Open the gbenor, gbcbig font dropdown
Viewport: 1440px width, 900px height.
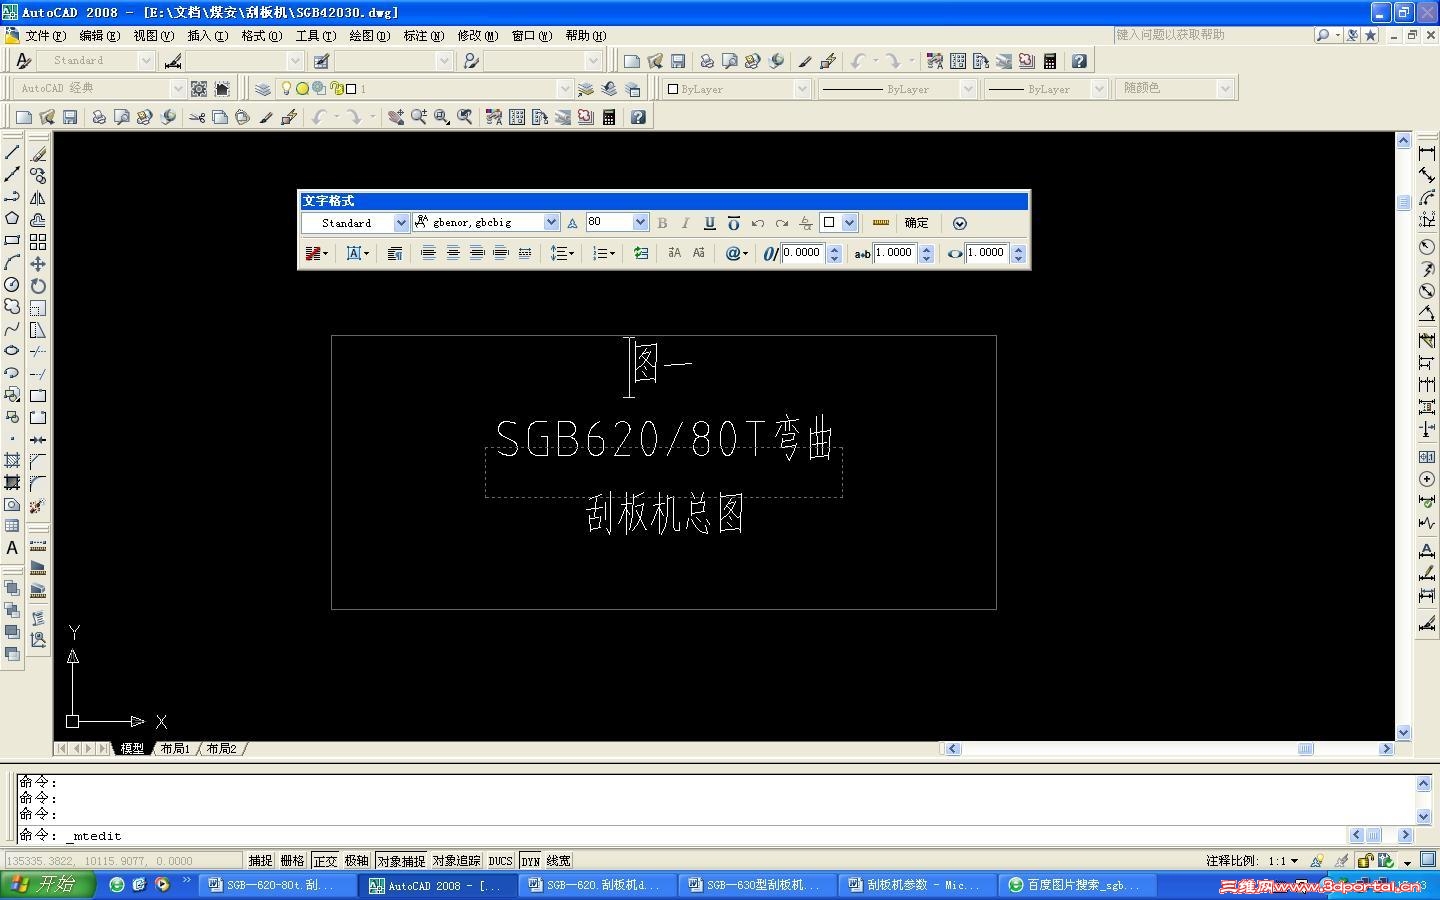(551, 223)
